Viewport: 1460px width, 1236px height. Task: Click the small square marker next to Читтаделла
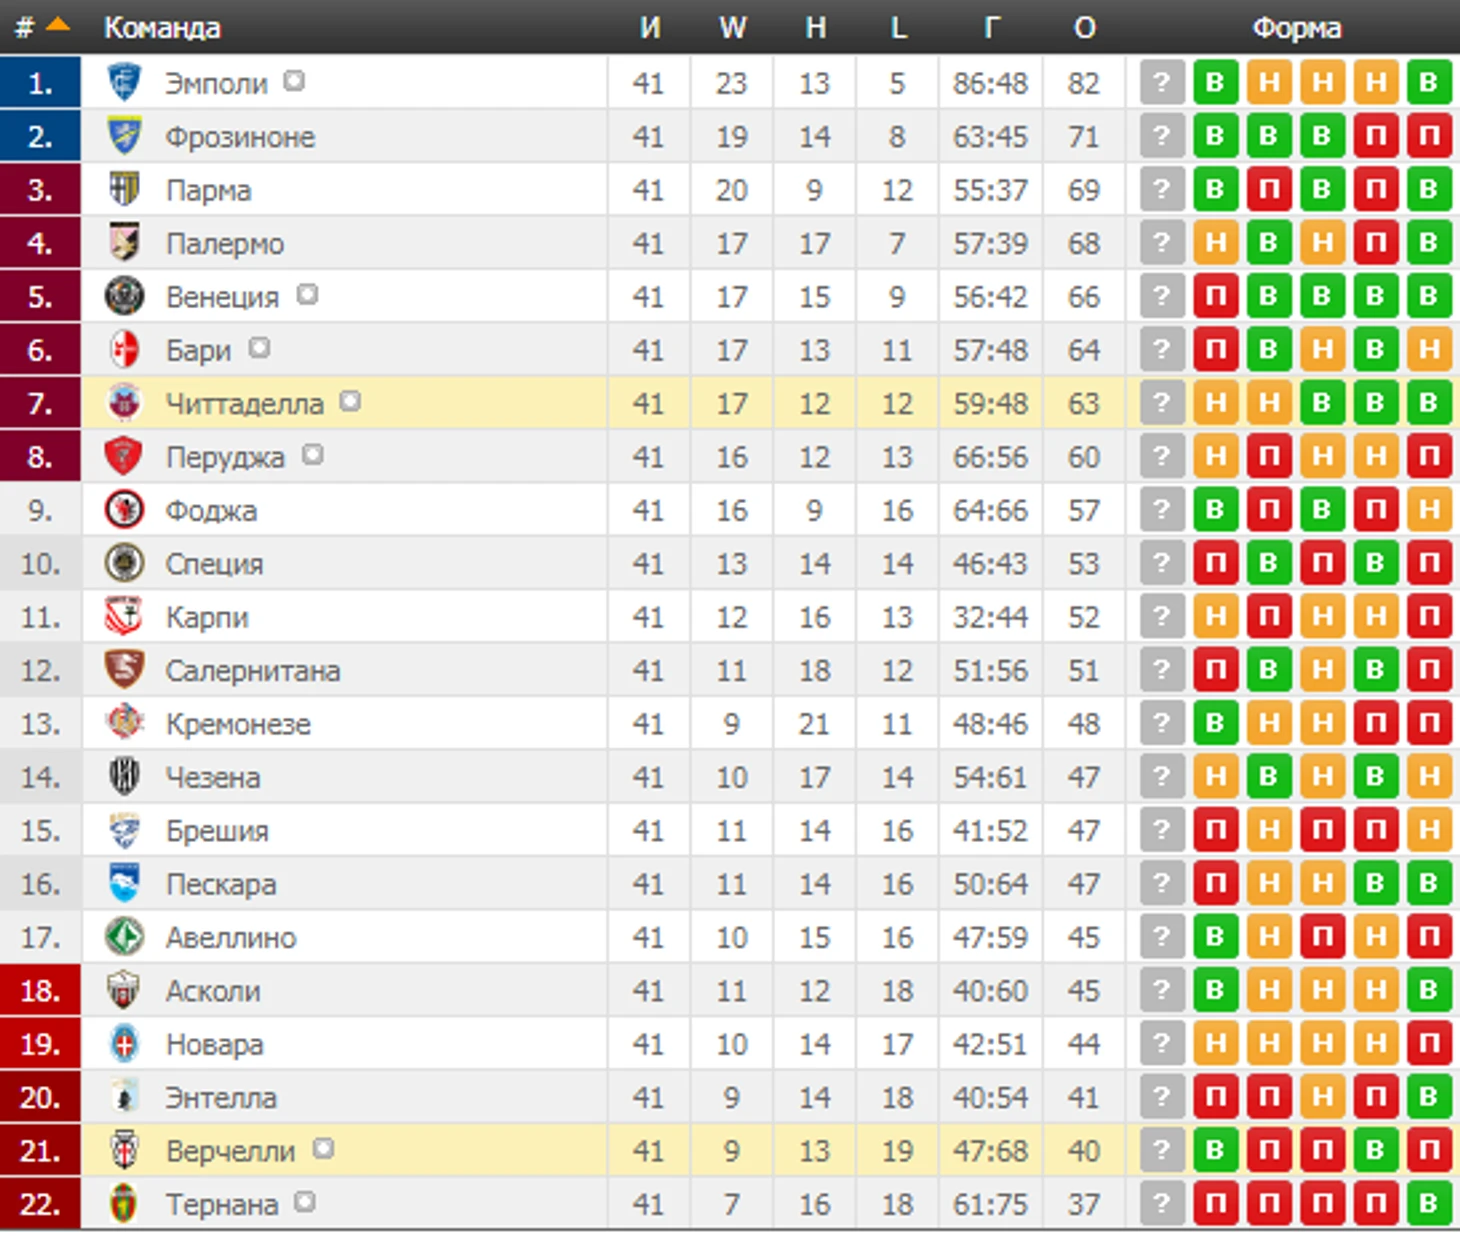tap(350, 401)
